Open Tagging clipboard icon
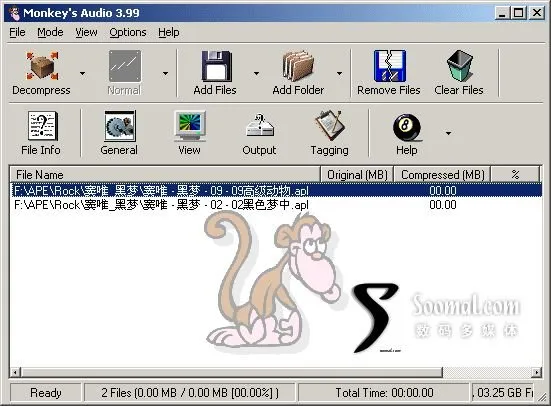Image resolution: width=551 pixels, height=406 pixels. [330, 125]
